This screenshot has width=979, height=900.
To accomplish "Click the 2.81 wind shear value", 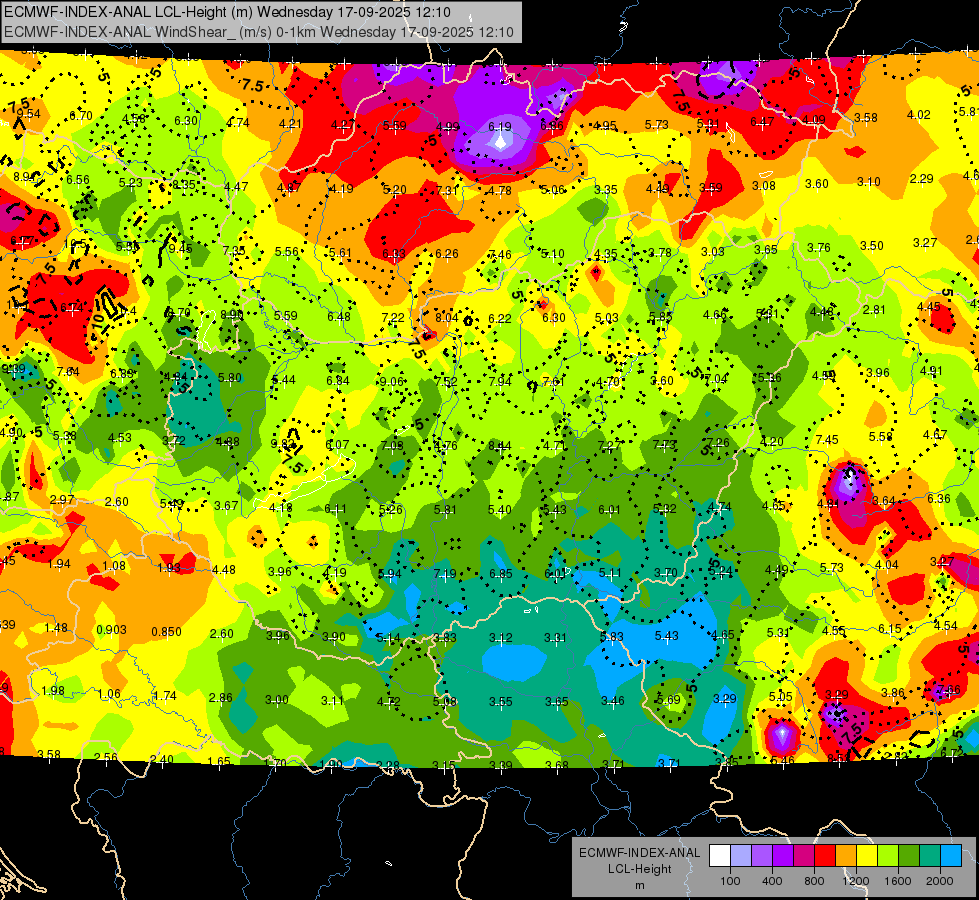I will click(874, 310).
